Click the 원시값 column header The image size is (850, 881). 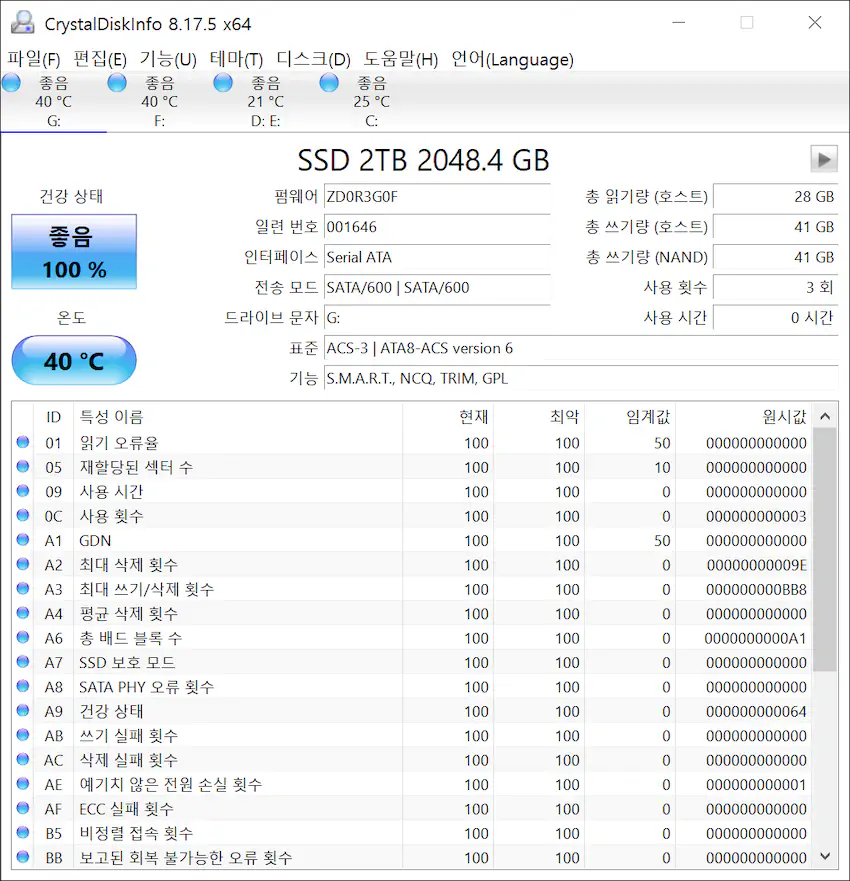pyautogui.click(x=743, y=417)
